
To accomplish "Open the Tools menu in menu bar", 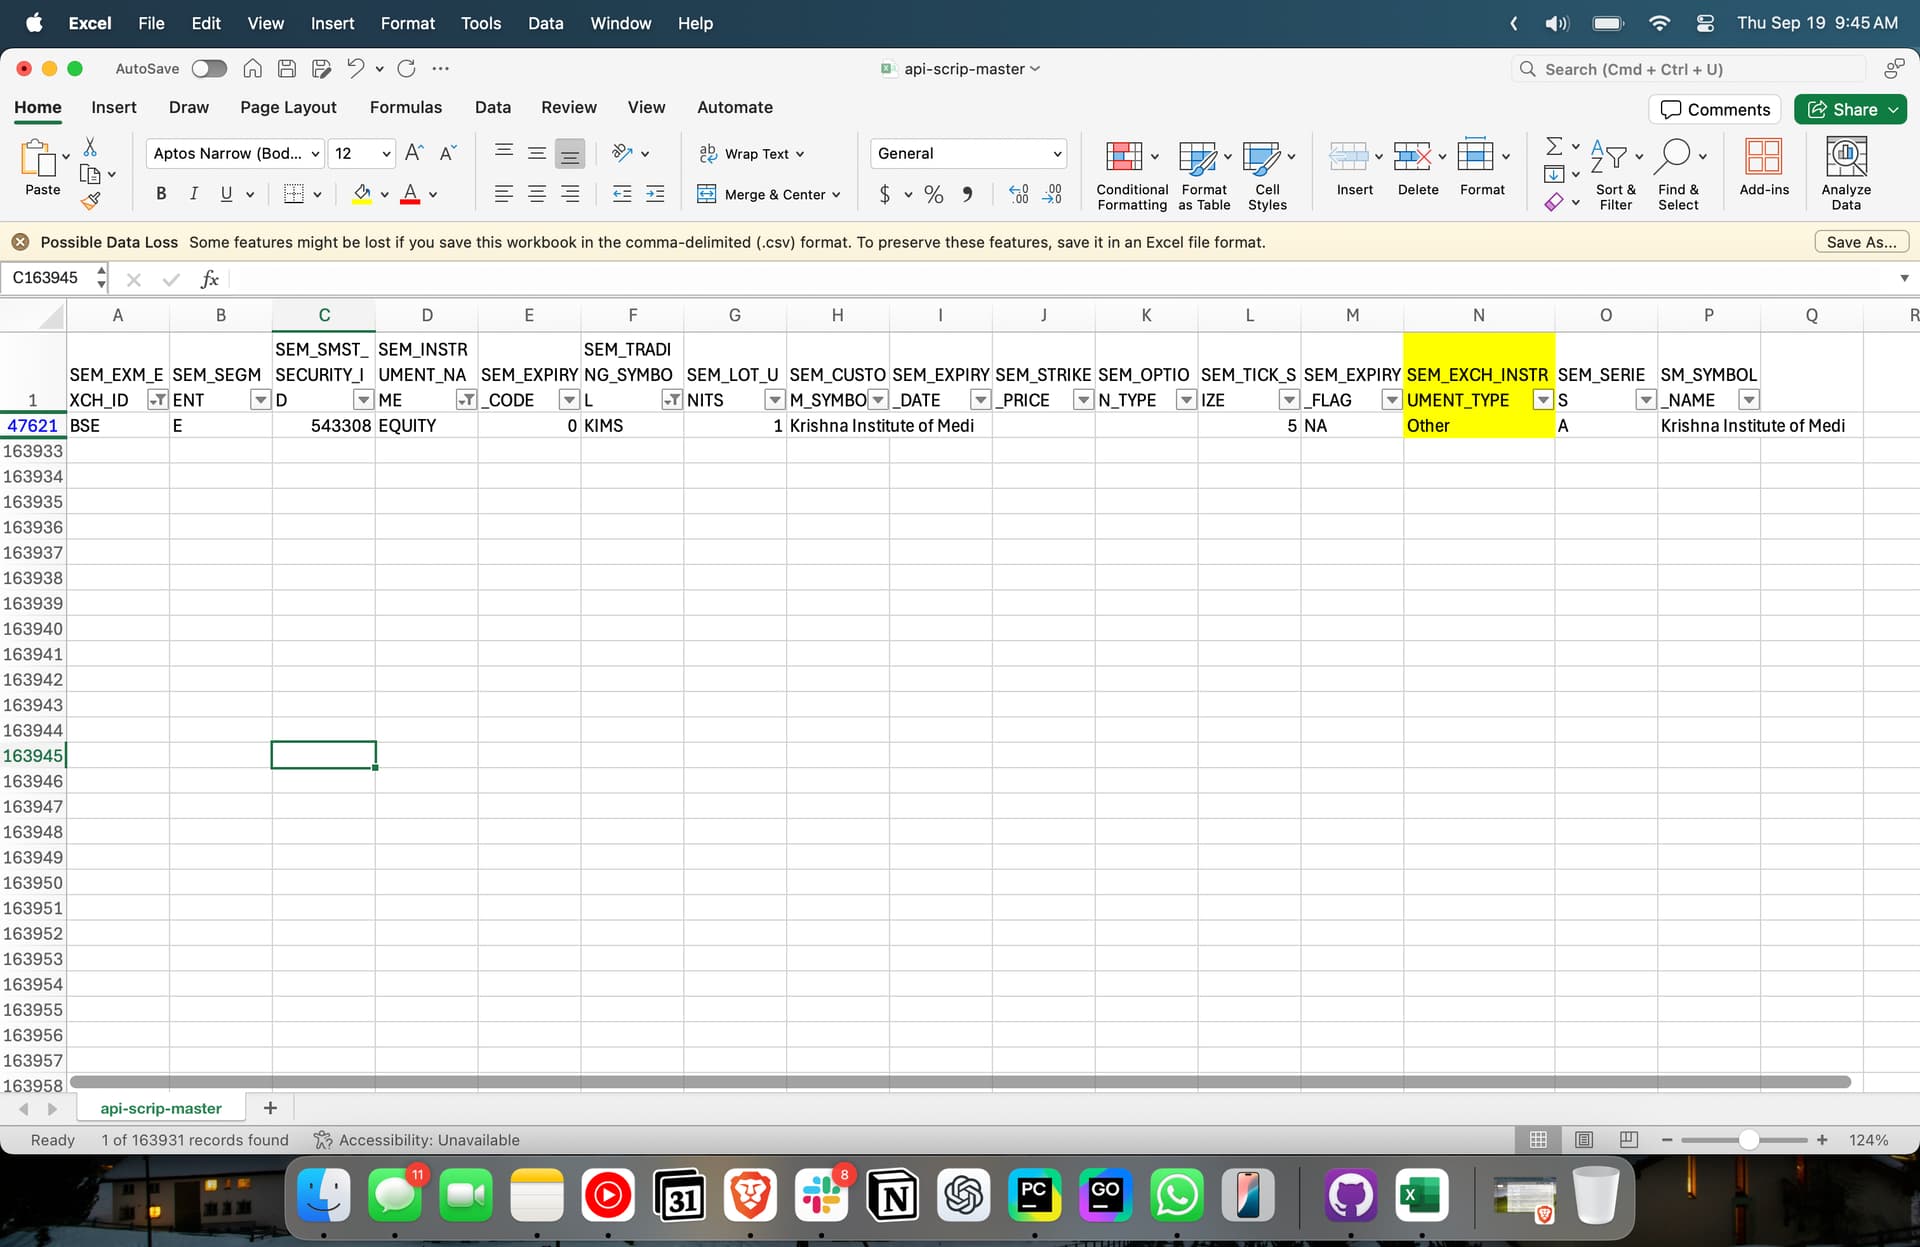I will 481,23.
